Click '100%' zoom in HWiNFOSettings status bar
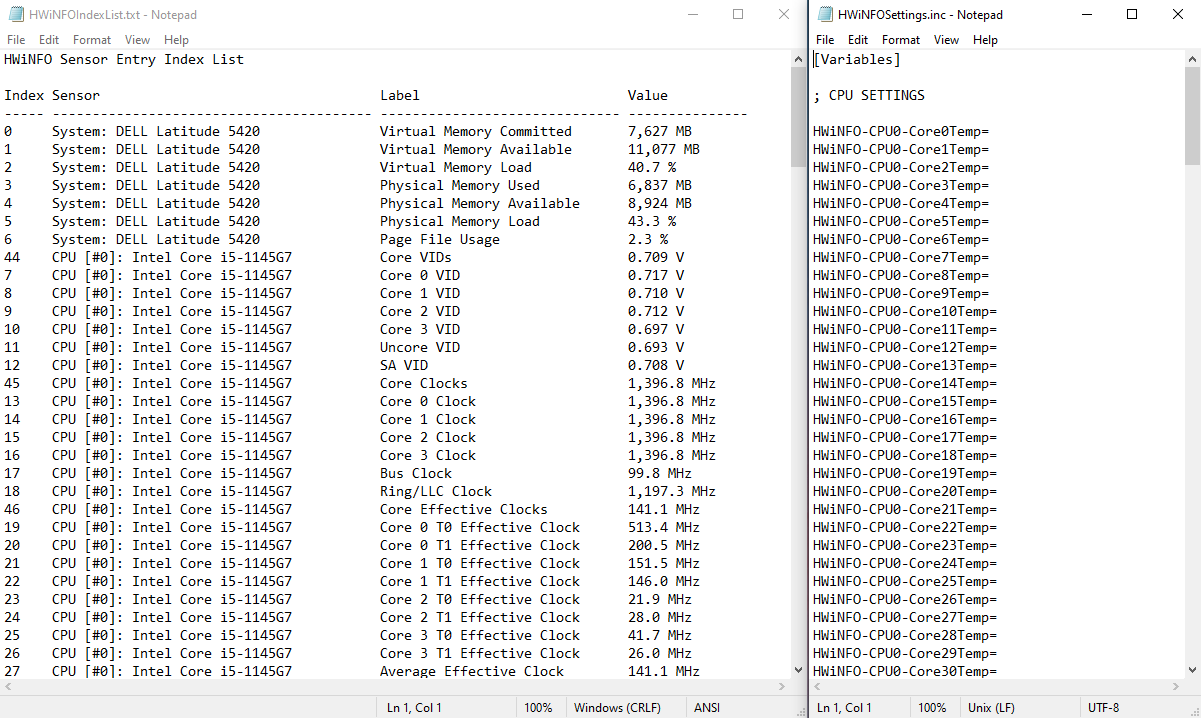This screenshot has height=718, width=1201. [x=932, y=707]
